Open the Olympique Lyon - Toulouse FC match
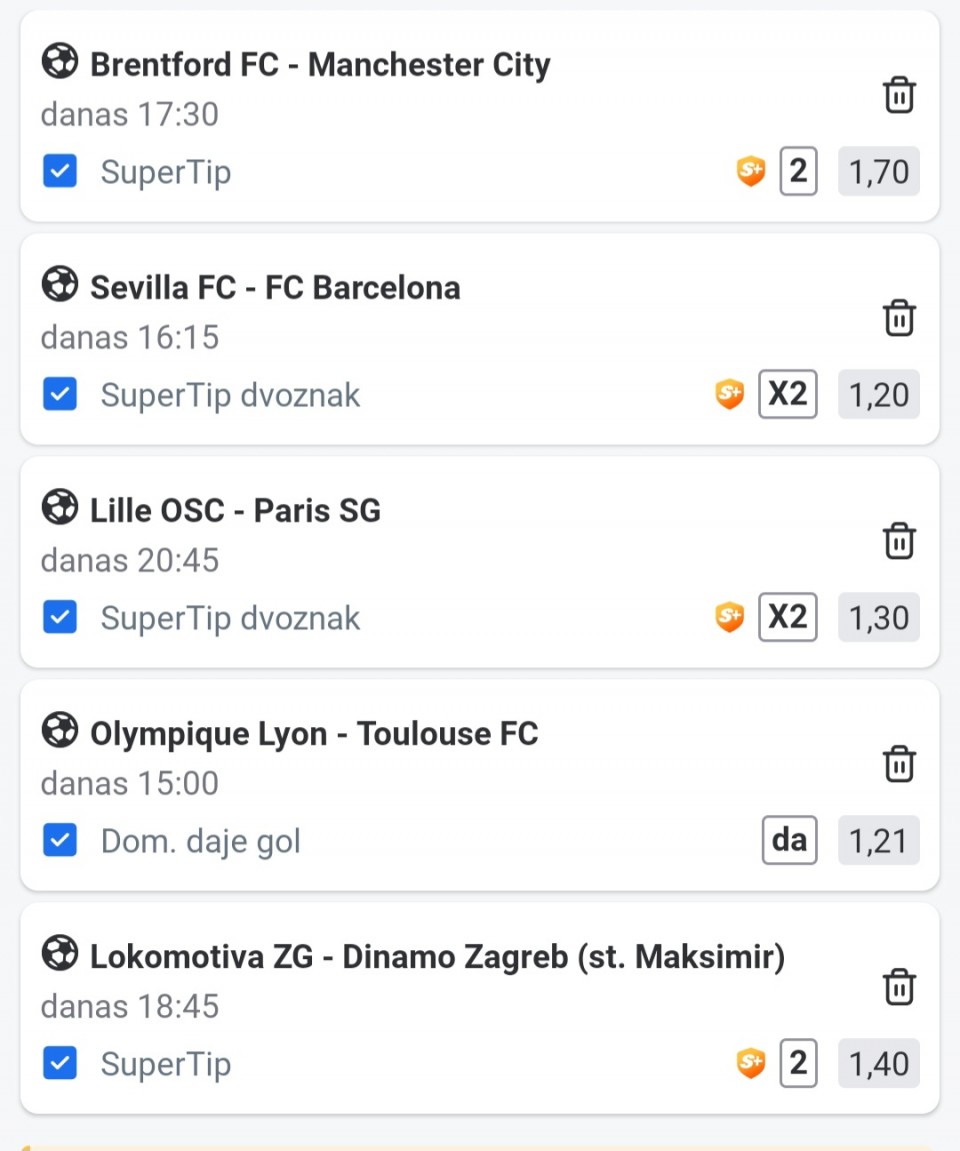The image size is (960, 1151). click(x=314, y=734)
